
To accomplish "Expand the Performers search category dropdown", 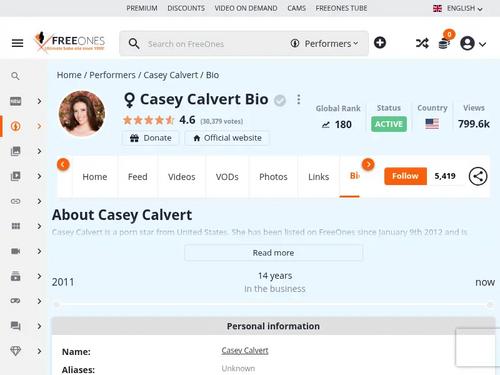I will pos(324,44).
